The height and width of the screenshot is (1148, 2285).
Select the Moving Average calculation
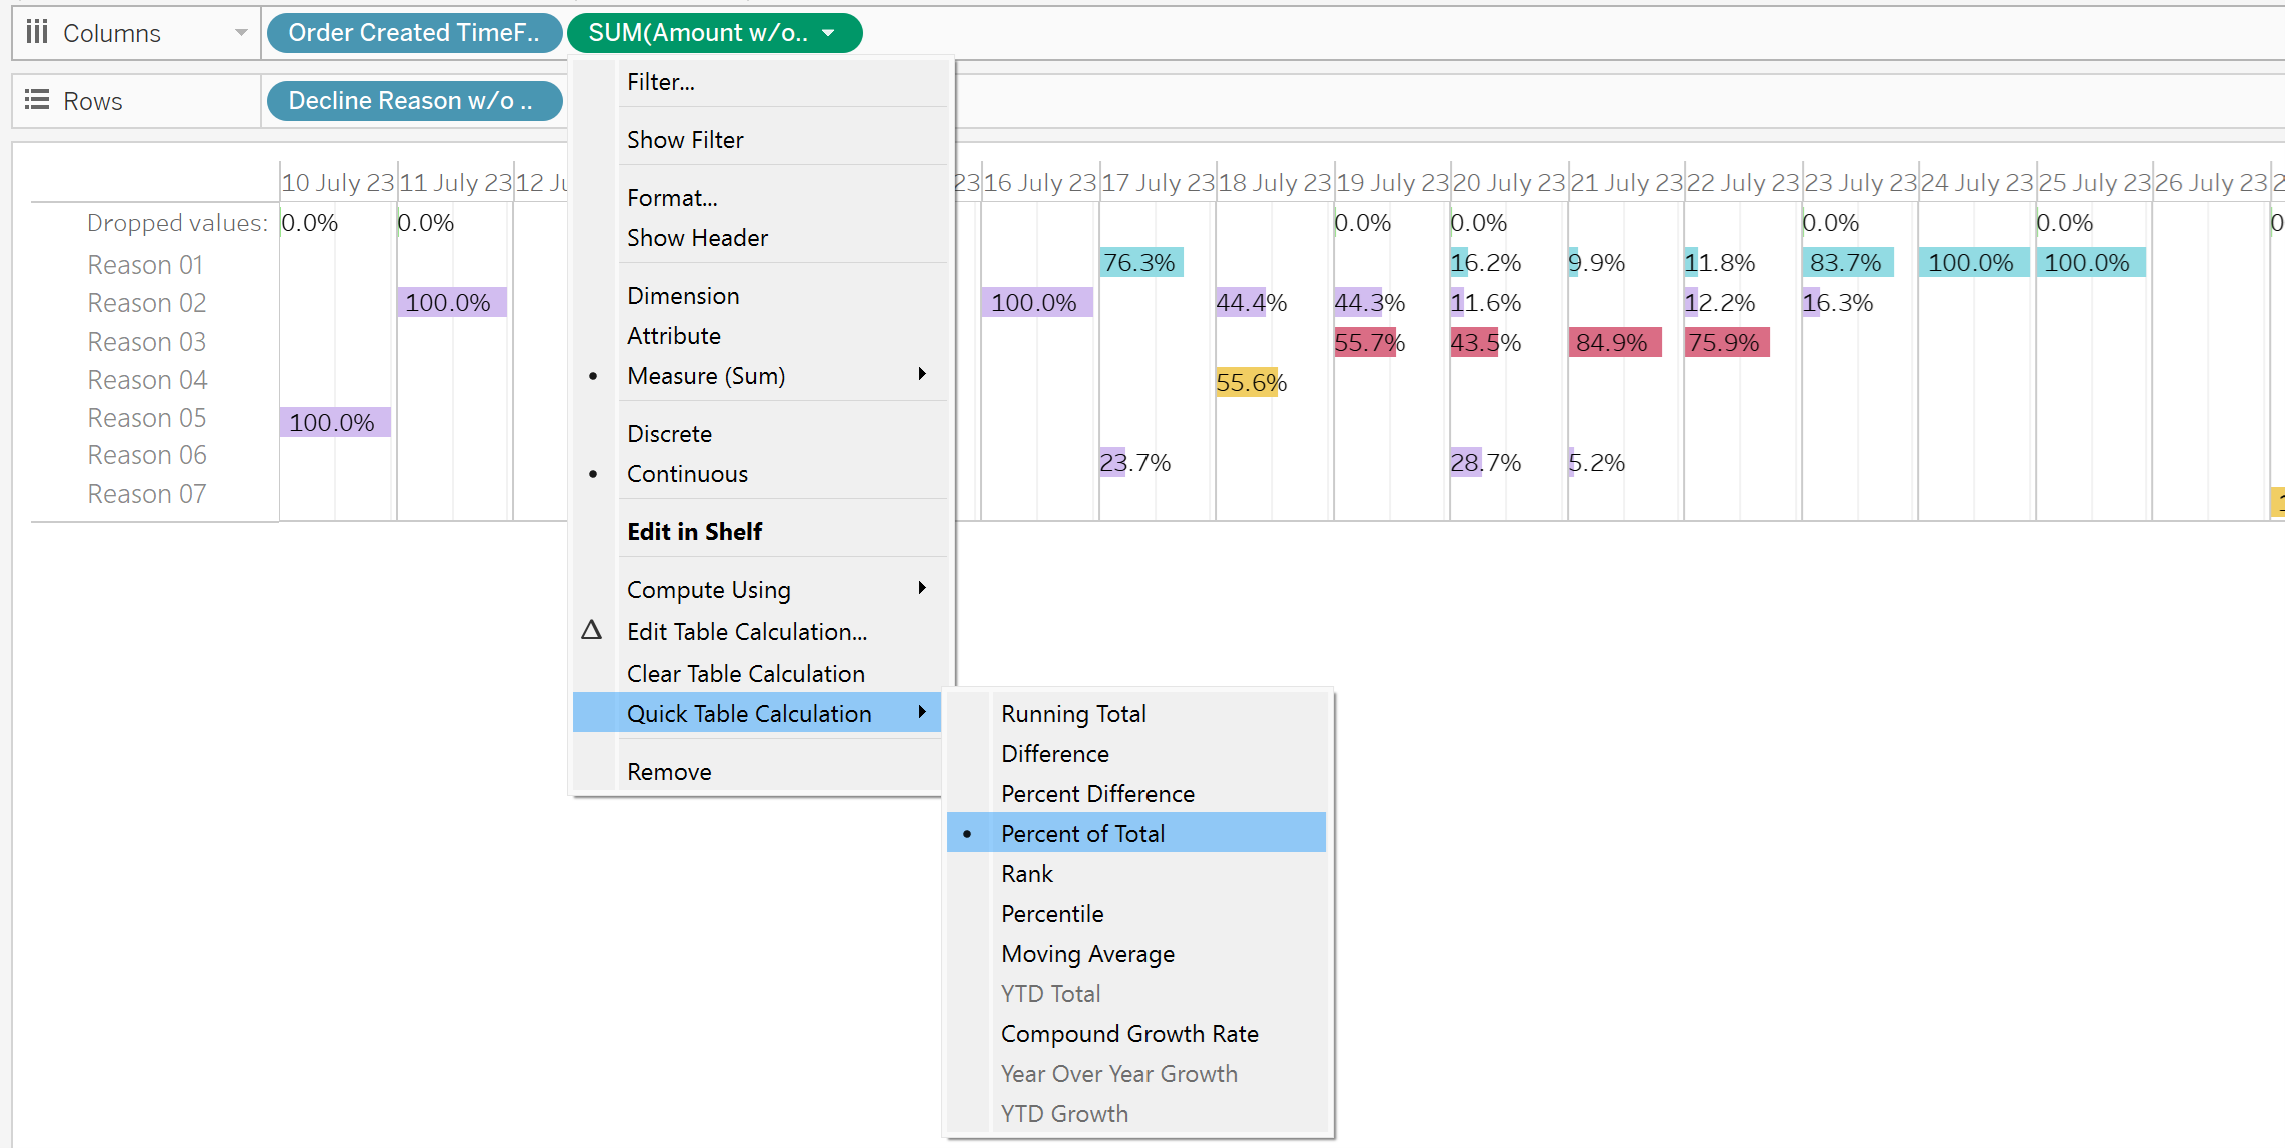[1088, 953]
